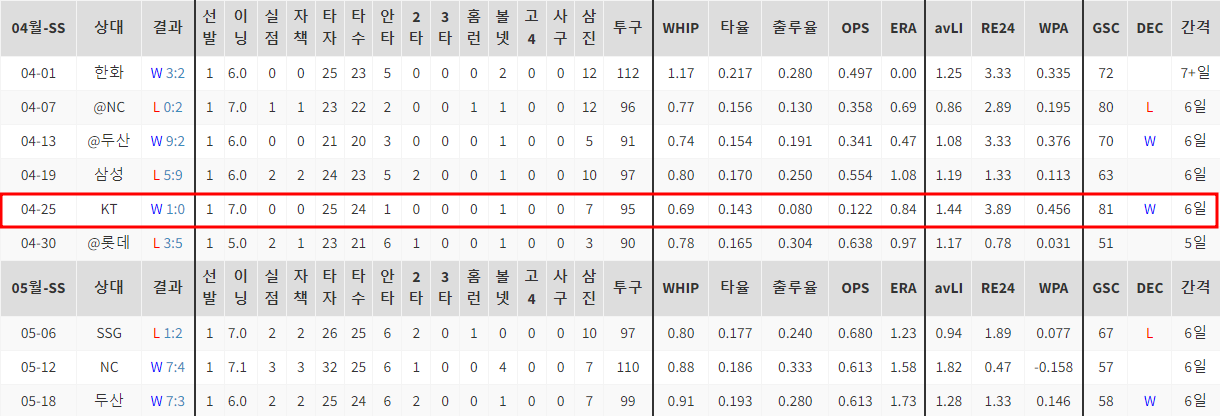Click the OPS column header in April table
Viewport: 1220px width, 416px height.
click(855, 29)
